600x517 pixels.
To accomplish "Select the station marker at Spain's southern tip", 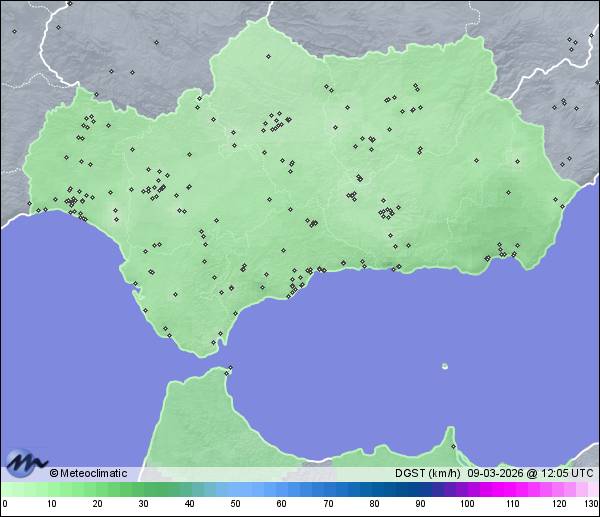I will (213, 344).
